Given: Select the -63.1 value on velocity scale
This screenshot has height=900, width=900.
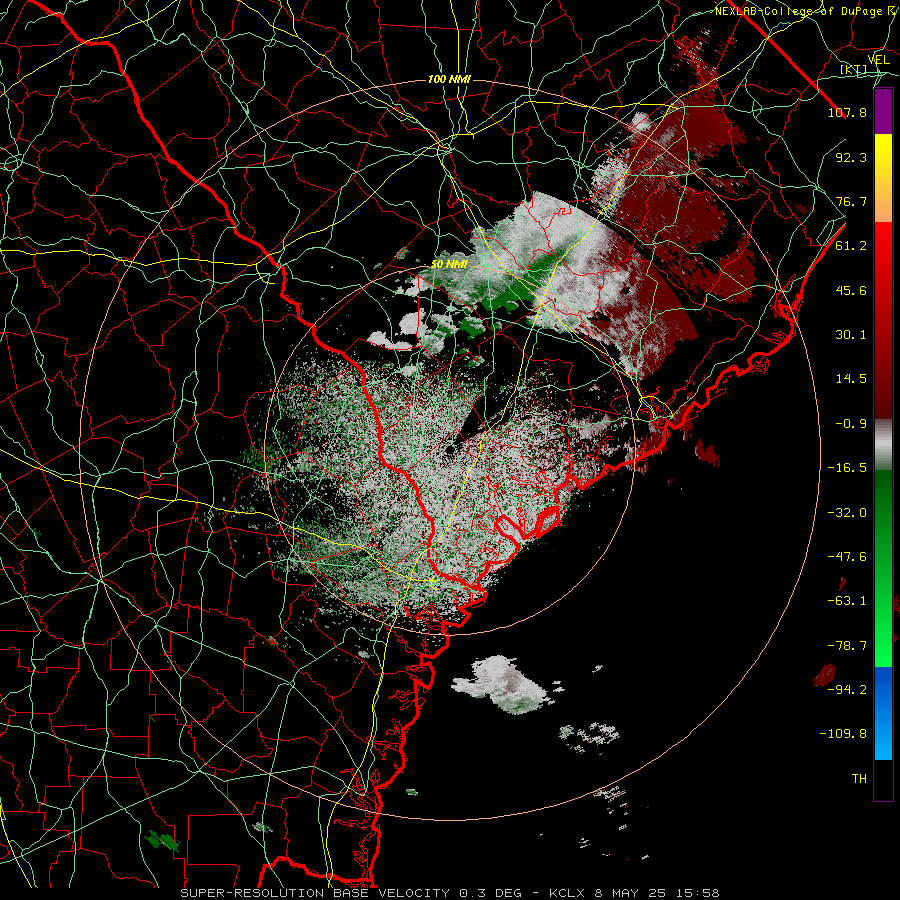Looking at the screenshot, I should coord(847,601).
